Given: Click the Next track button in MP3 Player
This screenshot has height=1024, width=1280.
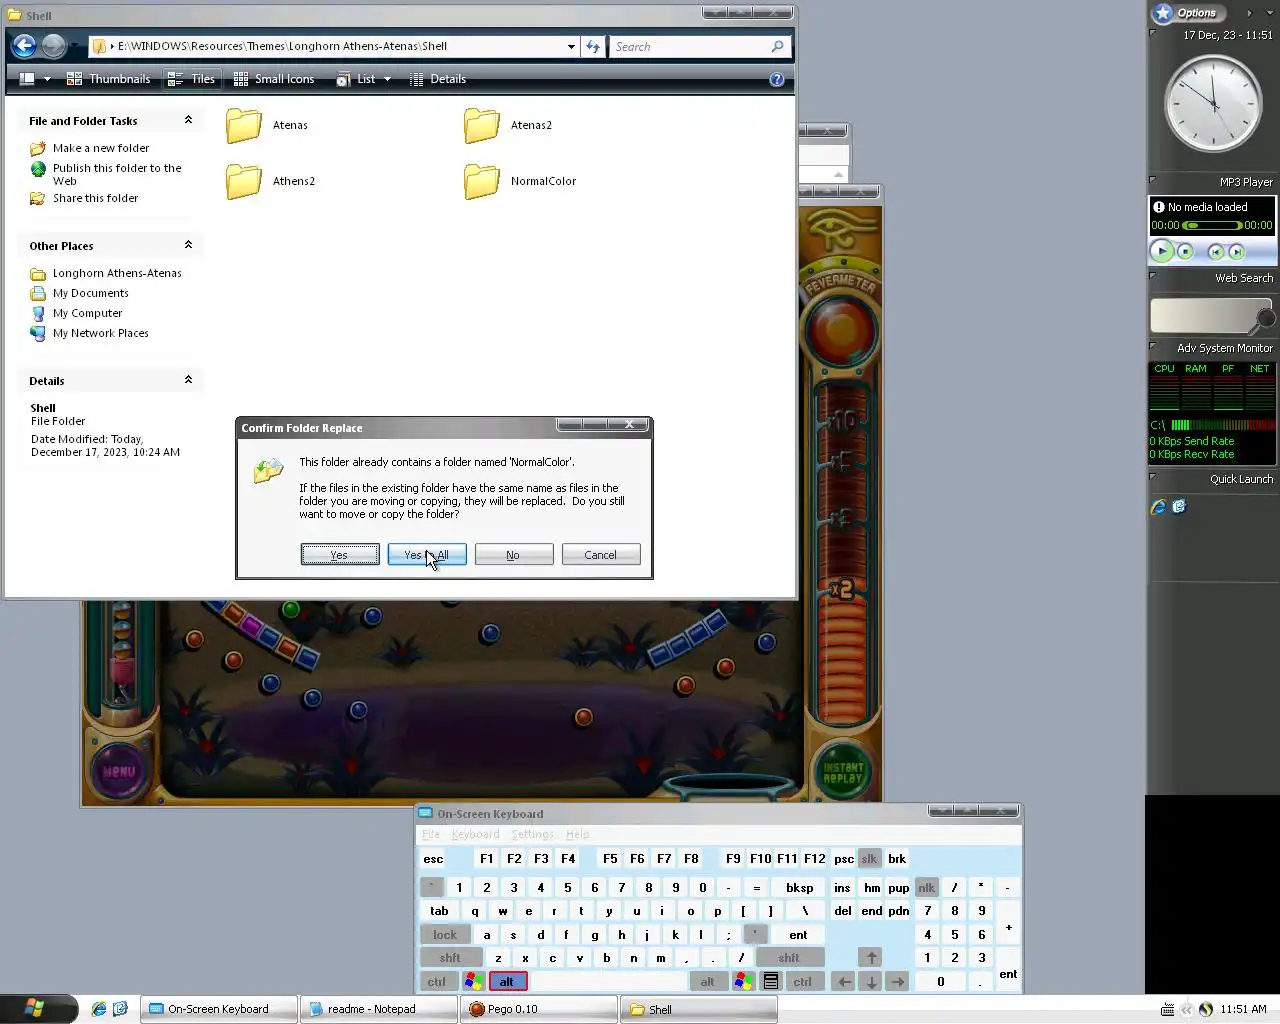Looking at the screenshot, I should click(1237, 252).
